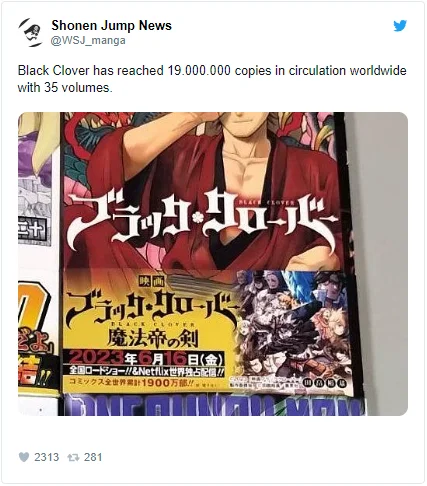Visit the @WSJ_manga handle
This screenshot has height=486, width=427.
point(88,40)
